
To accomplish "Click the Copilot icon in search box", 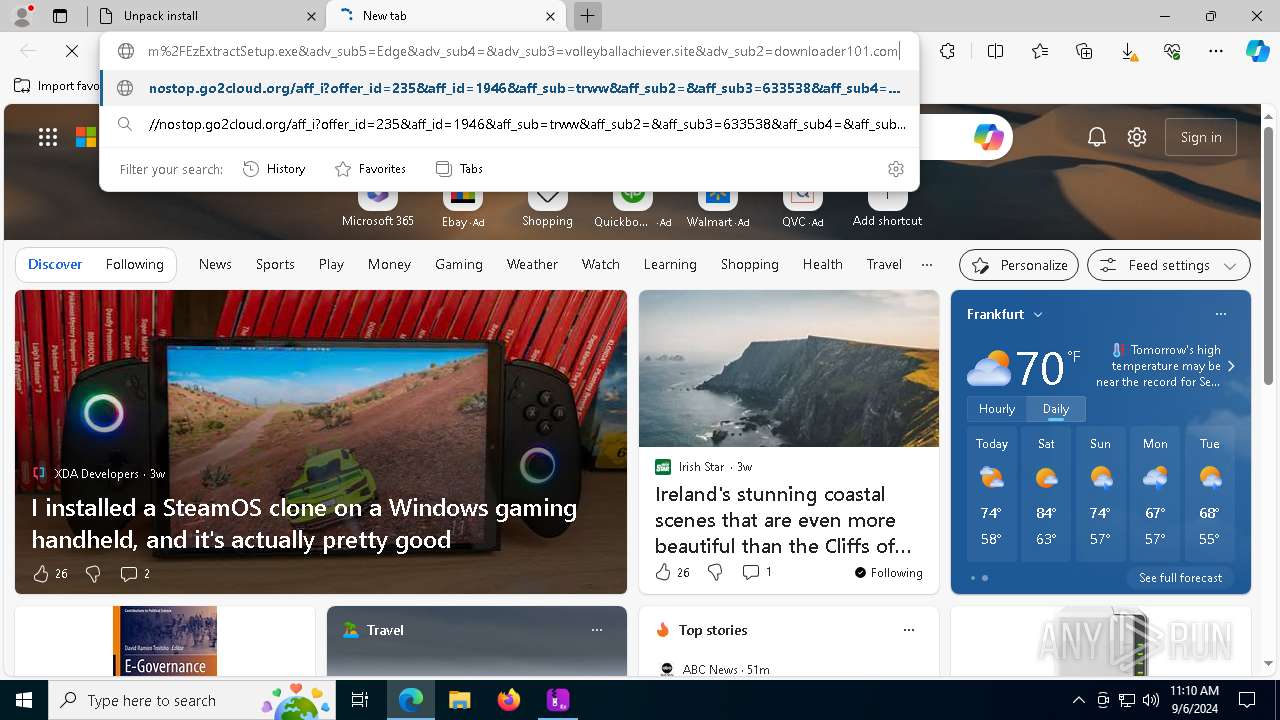I will pos(989,137).
